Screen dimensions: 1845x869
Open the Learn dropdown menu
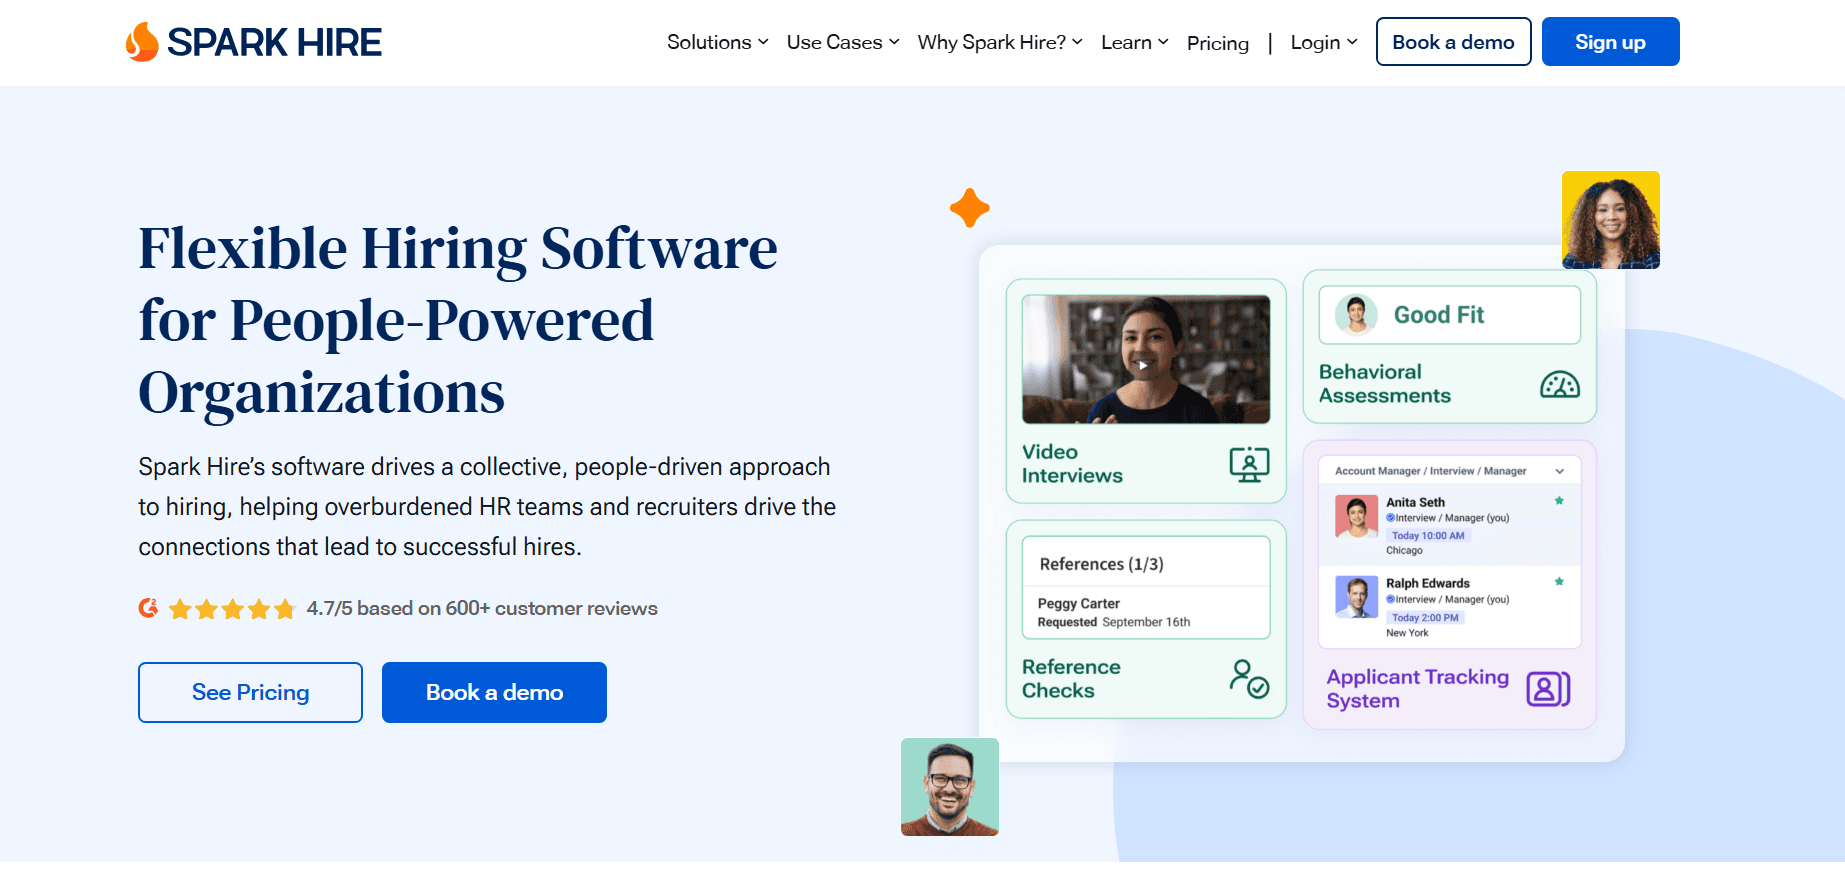click(x=1134, y=42)
